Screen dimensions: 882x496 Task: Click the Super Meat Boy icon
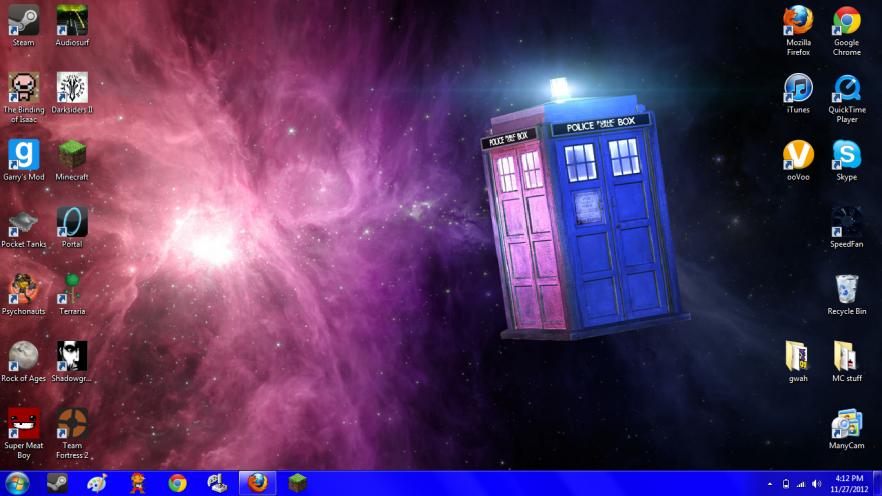[23, 424]
